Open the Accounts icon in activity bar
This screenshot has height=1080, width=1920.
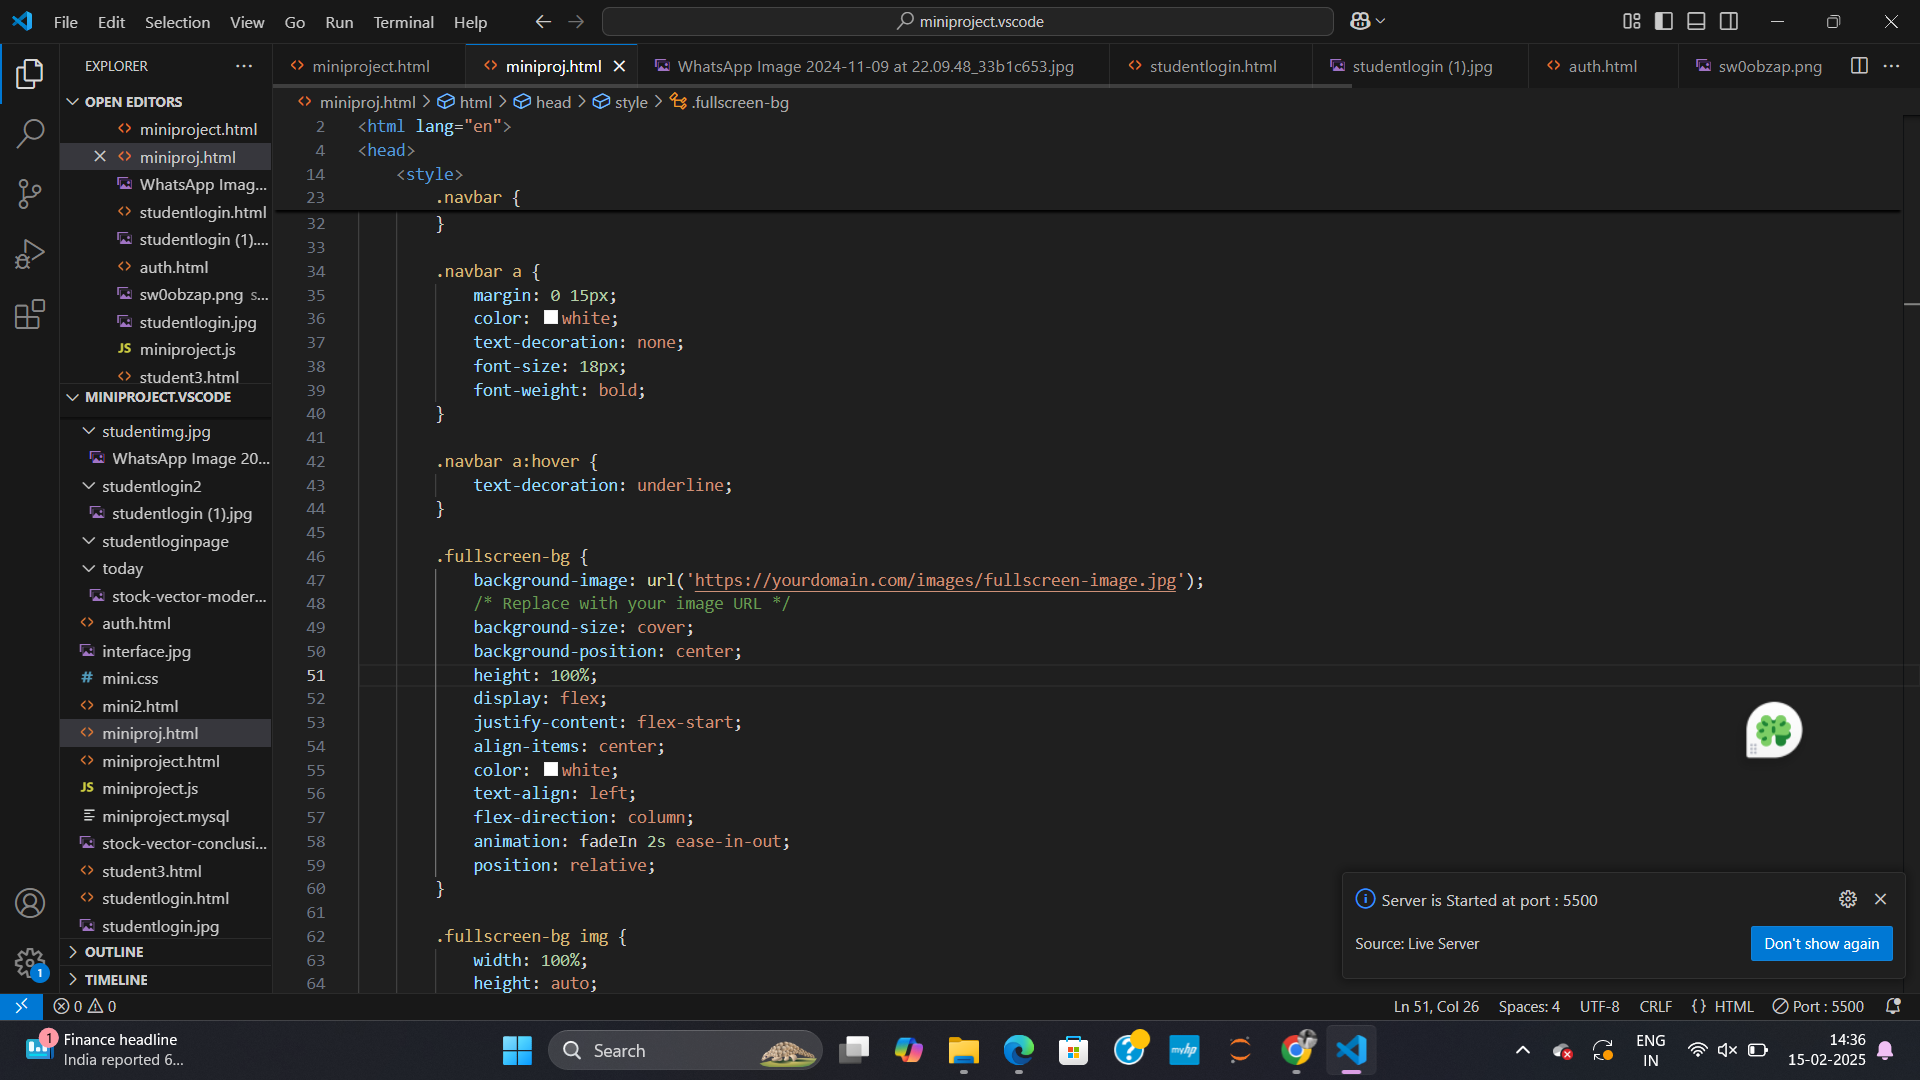(30, 903)
